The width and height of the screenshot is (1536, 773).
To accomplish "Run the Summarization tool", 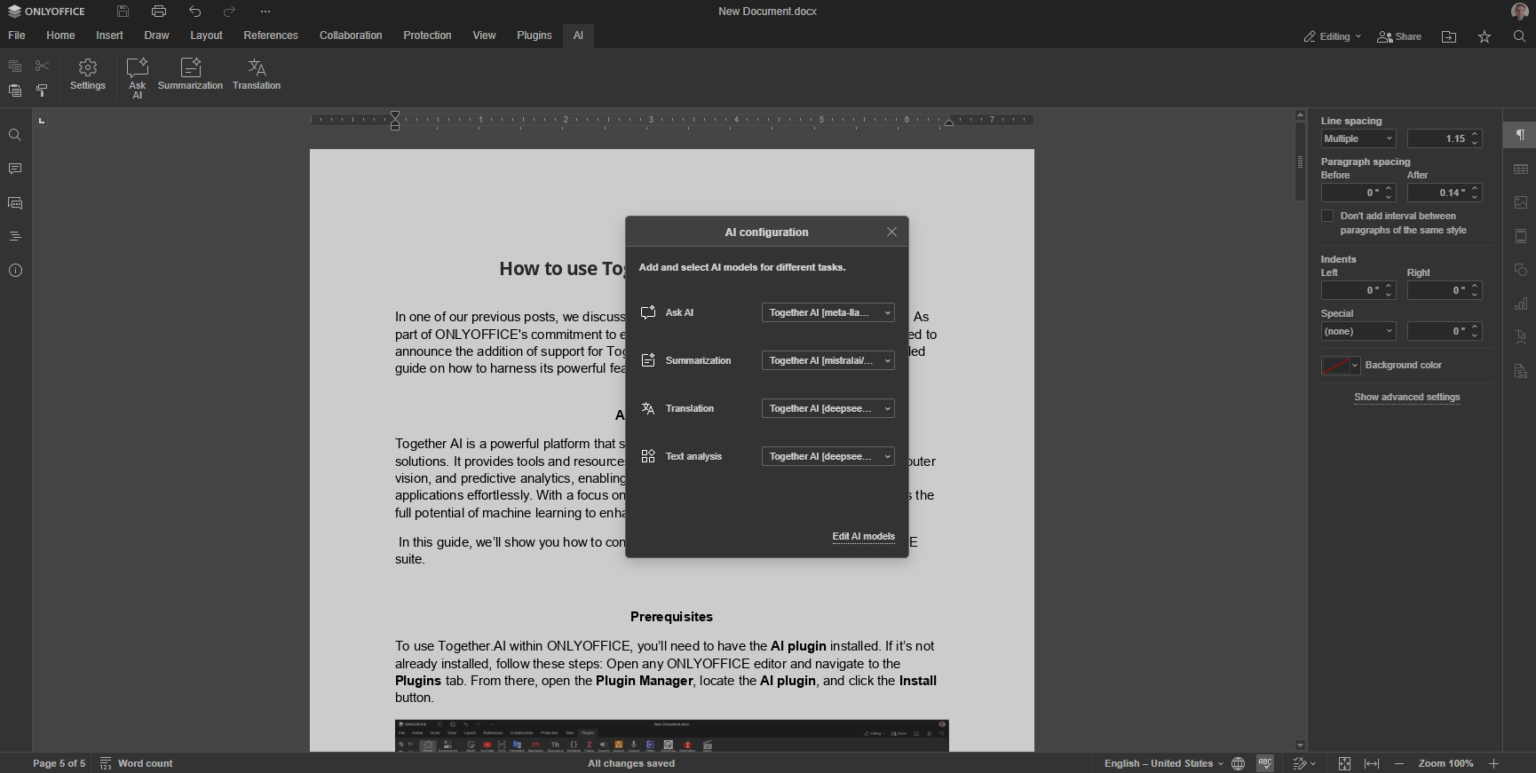I will pyautogui.click(x=190, y=75).
